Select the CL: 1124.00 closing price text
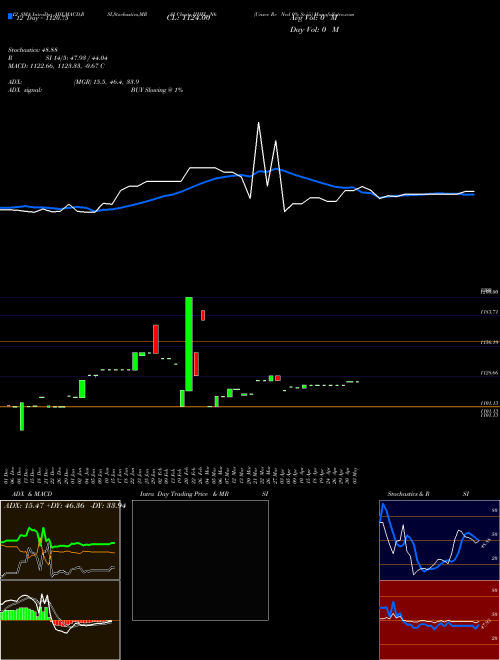500x660 pixels. pyautogui.click(x=188, y=19)
